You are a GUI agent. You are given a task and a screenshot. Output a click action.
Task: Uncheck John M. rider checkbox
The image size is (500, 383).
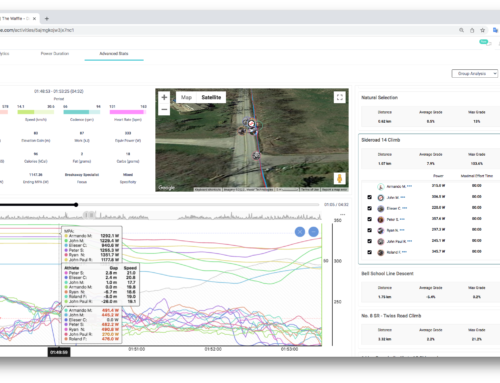[369, 197]
